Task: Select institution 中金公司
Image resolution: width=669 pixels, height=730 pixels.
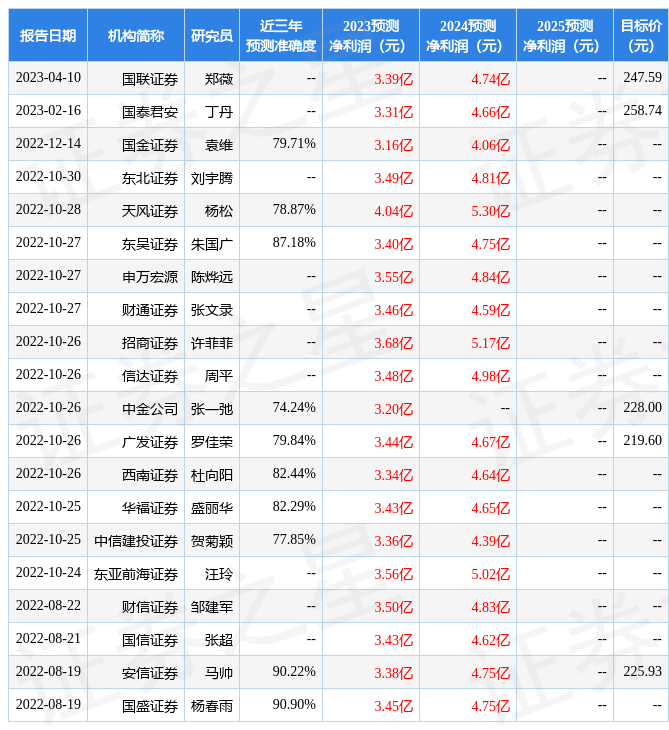Action: click(150, 409)
